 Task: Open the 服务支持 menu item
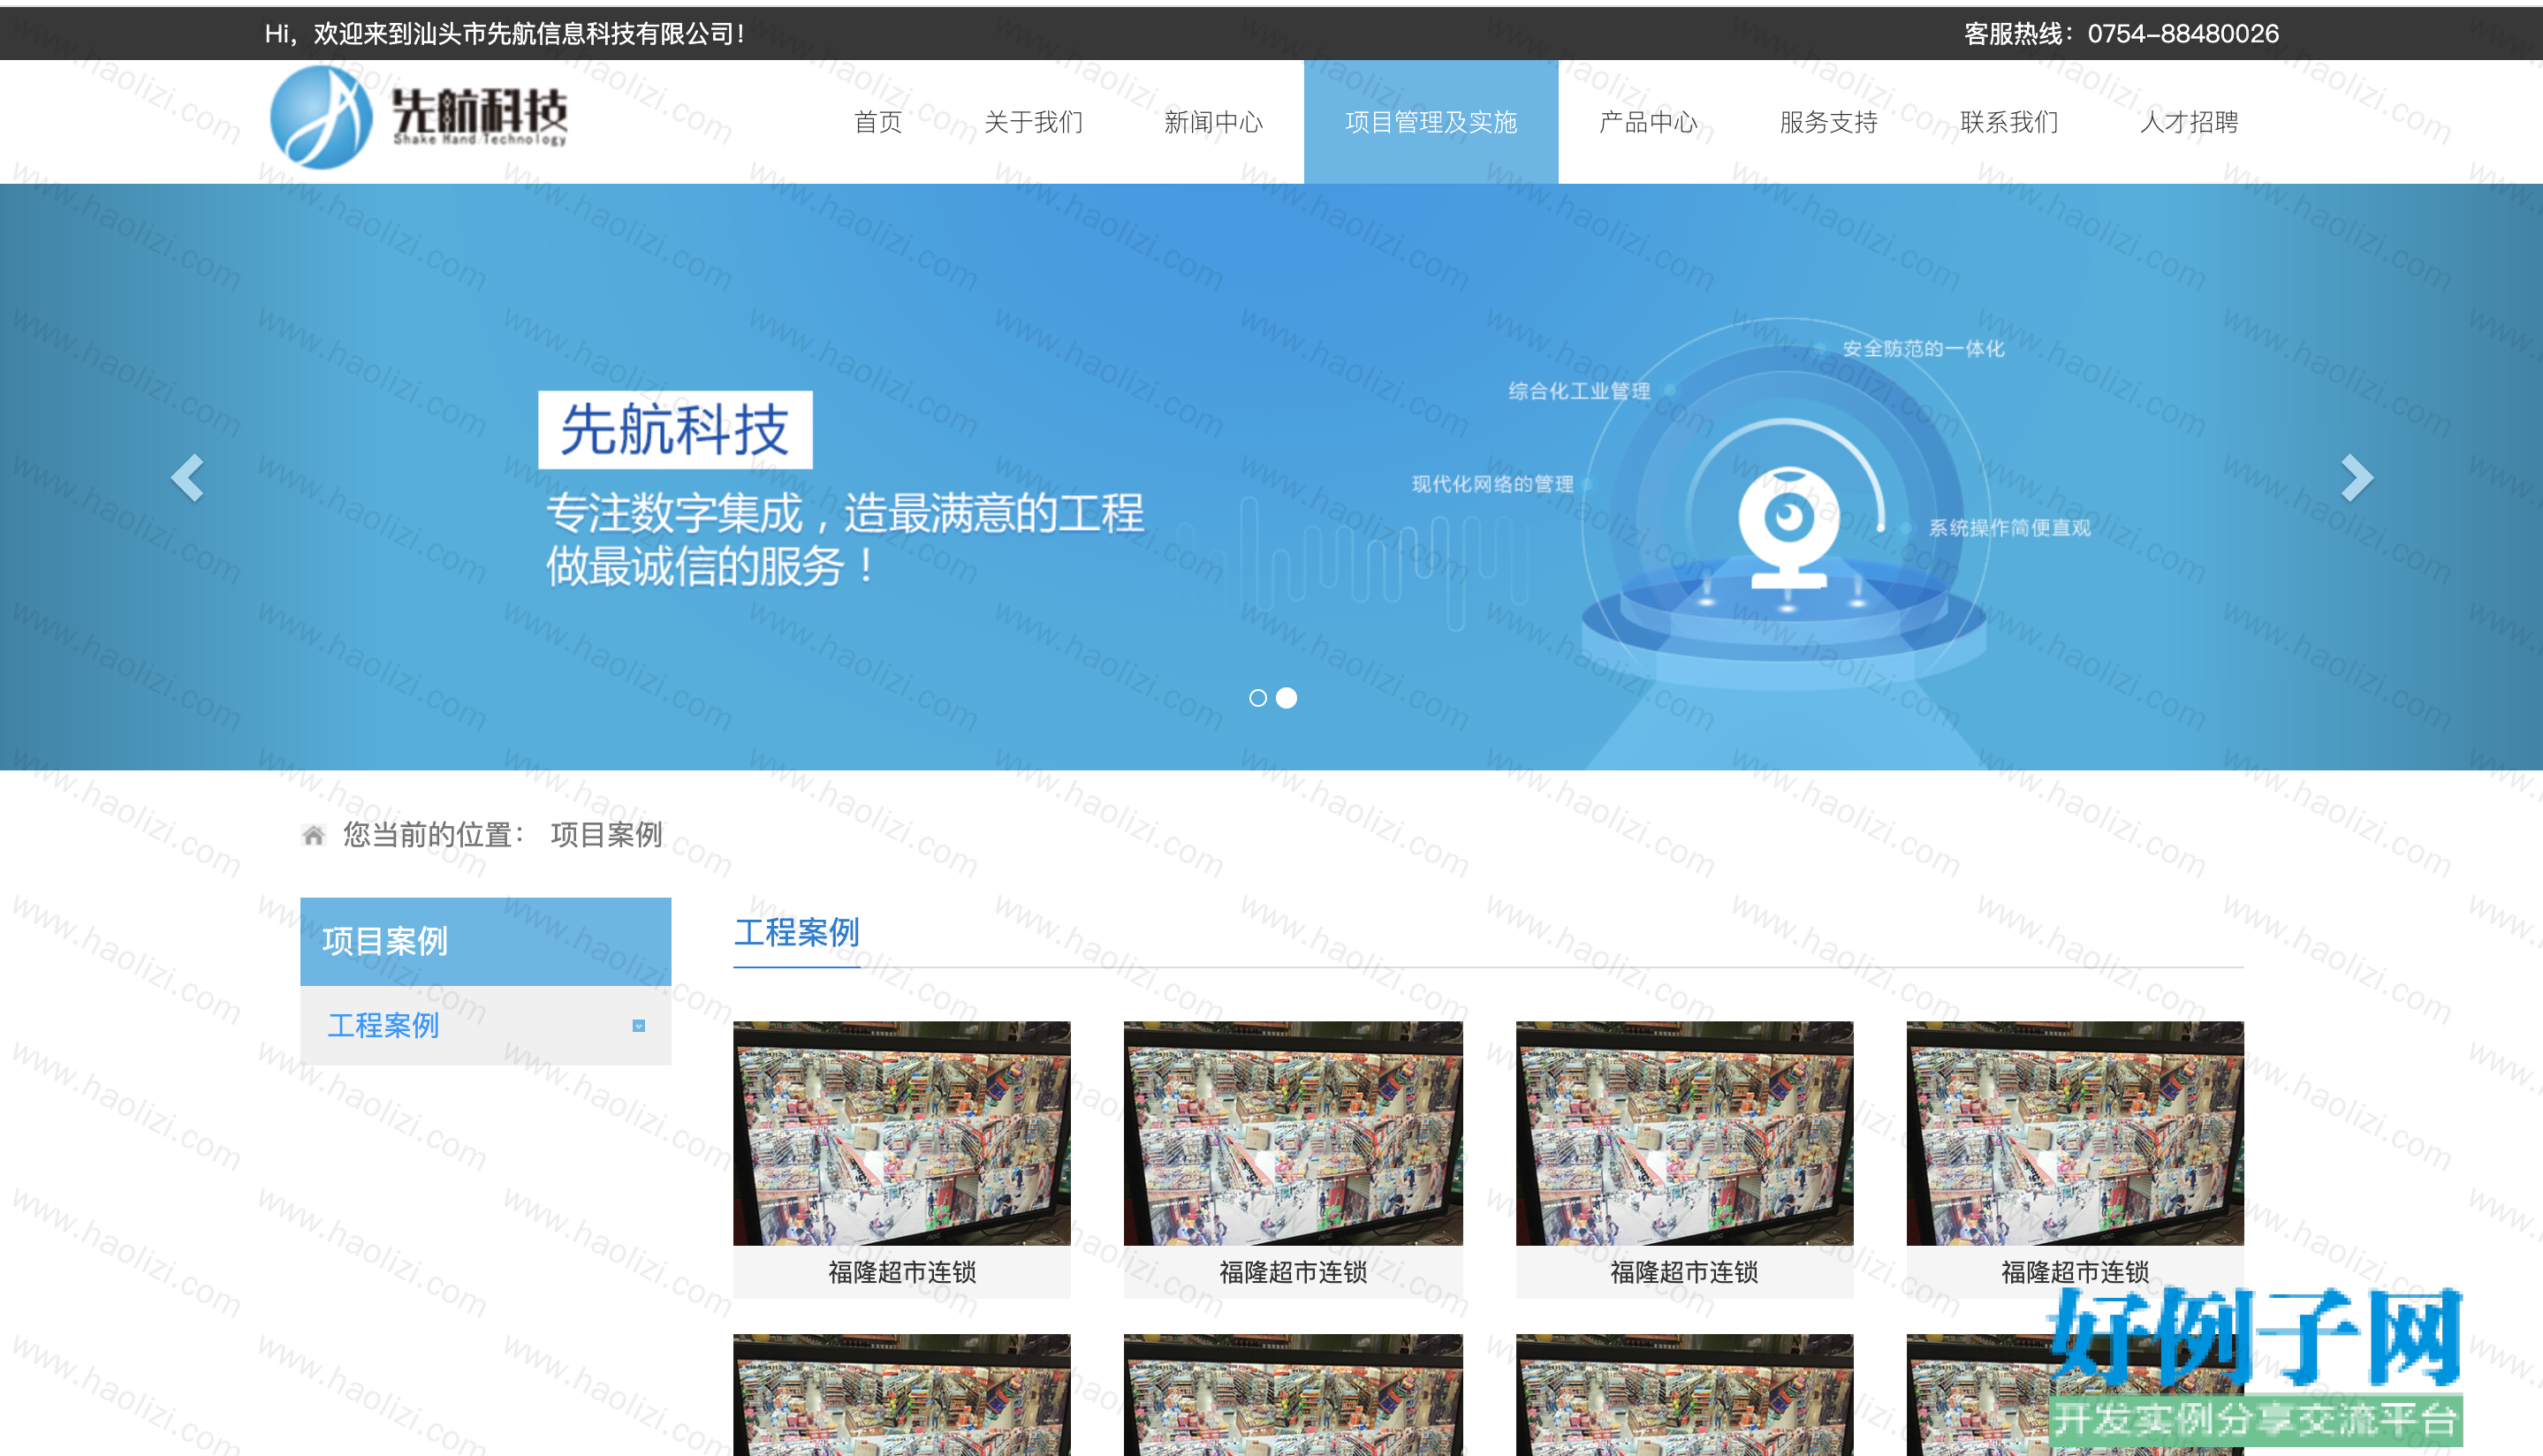[1828, 122]
